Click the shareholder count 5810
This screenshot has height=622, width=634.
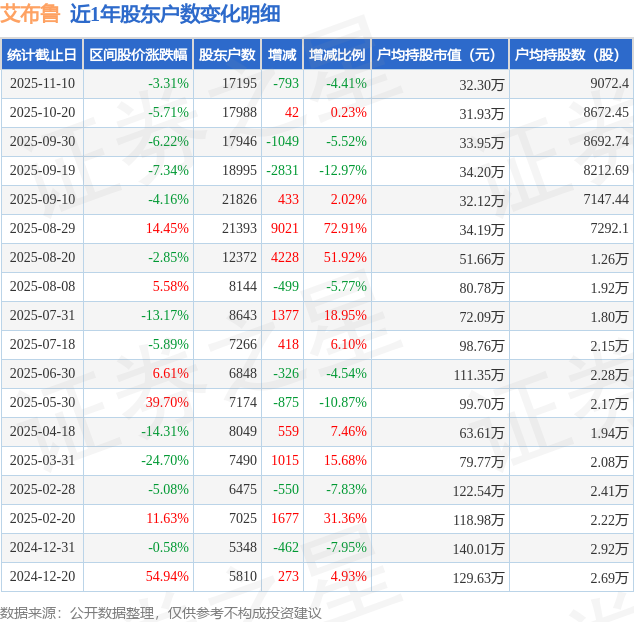coord(243,576)
